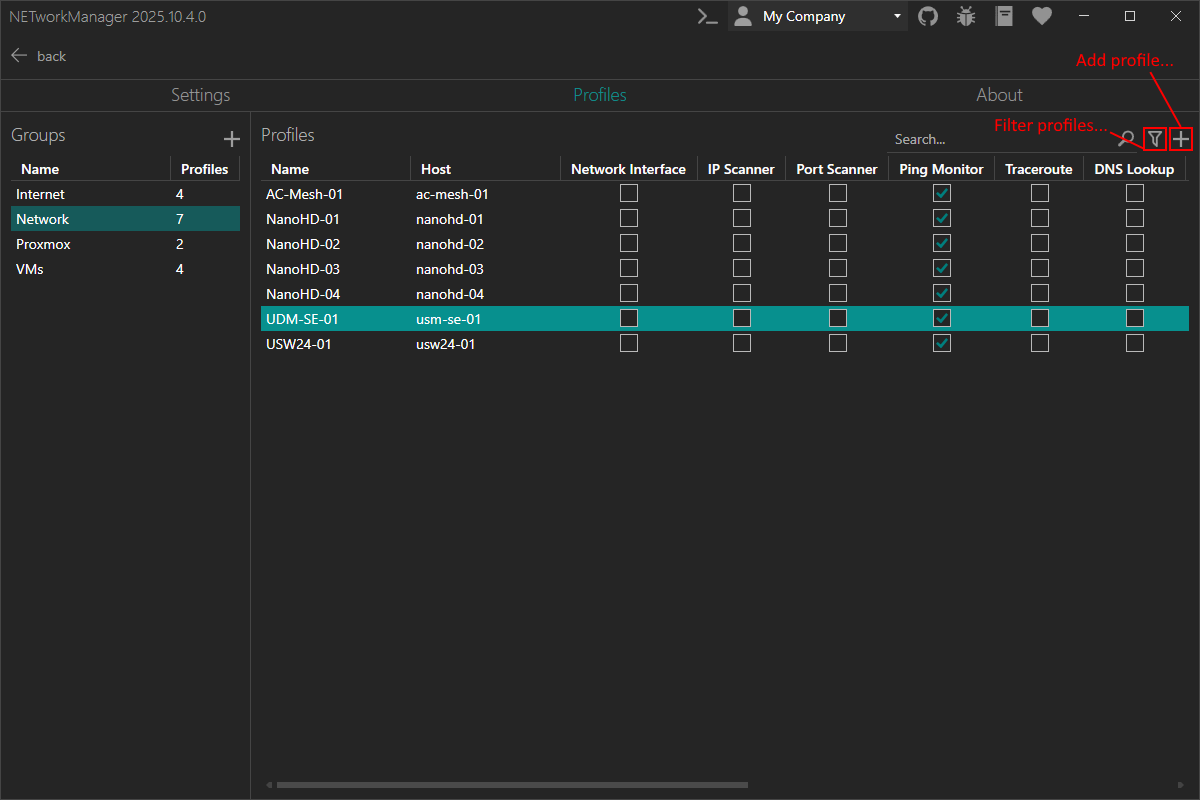Expand the My Company profile dropdown
The width and height of the screenshot is (1200, 800).
pos(897,16)
